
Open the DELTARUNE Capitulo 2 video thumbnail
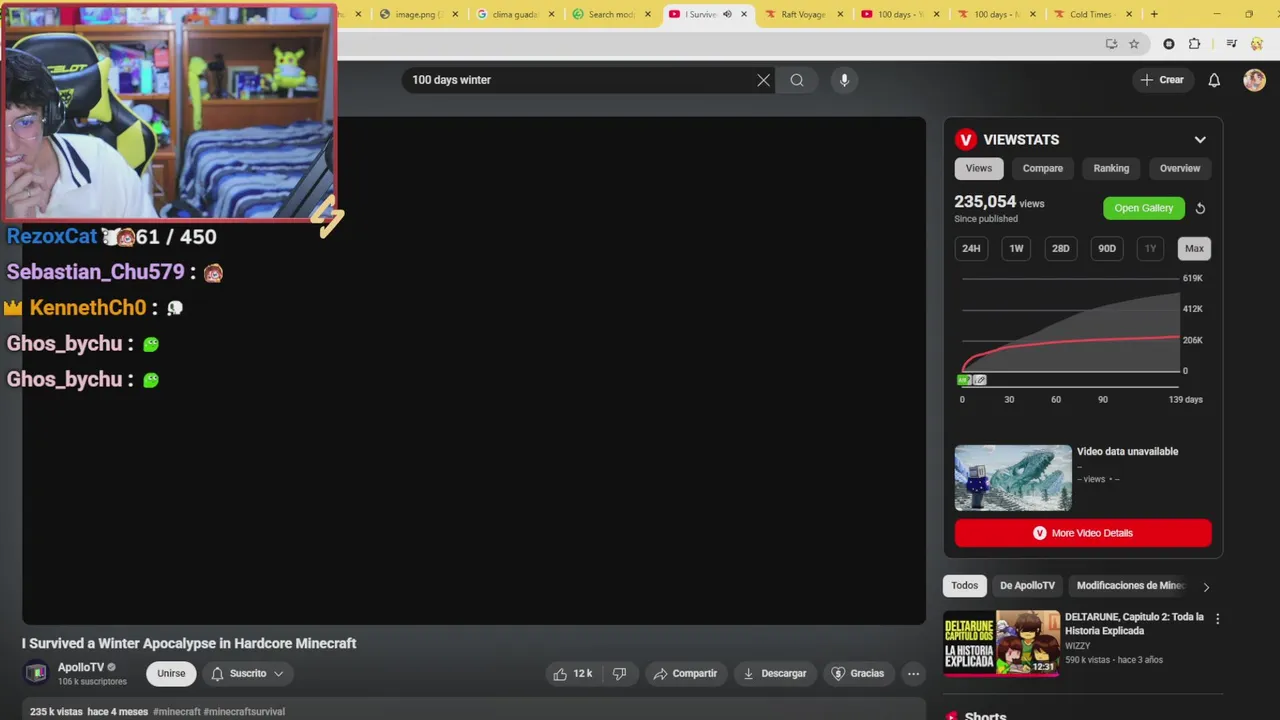[x=1002, y=643]
